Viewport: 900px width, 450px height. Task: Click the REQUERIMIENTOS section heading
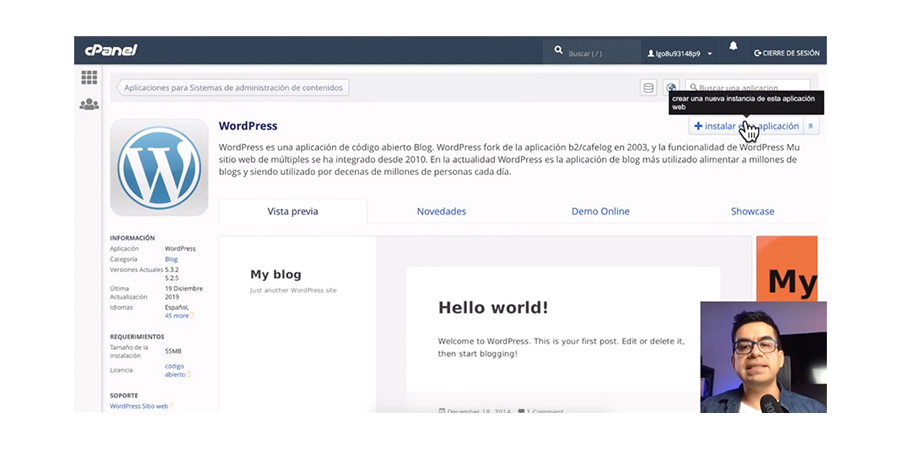point(137,337)
